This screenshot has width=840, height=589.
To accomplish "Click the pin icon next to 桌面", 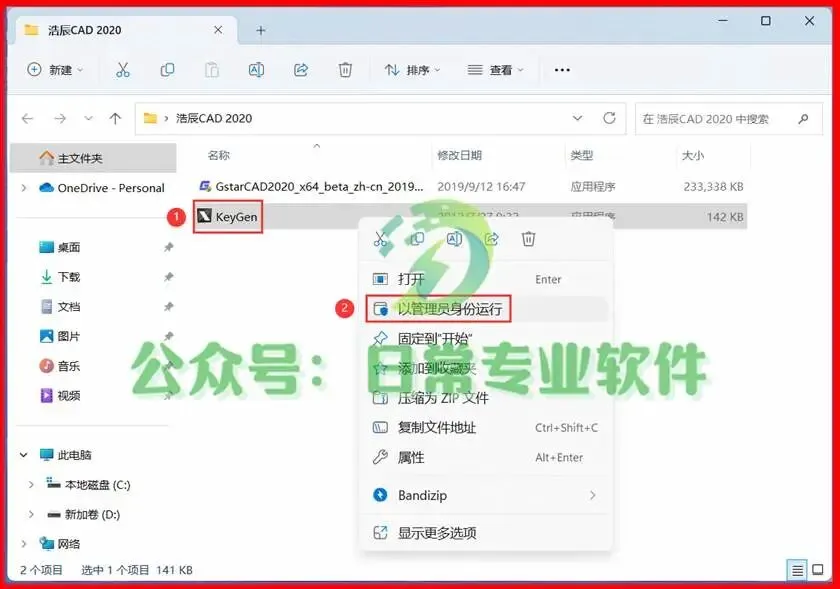I will (x=169, y=247).
